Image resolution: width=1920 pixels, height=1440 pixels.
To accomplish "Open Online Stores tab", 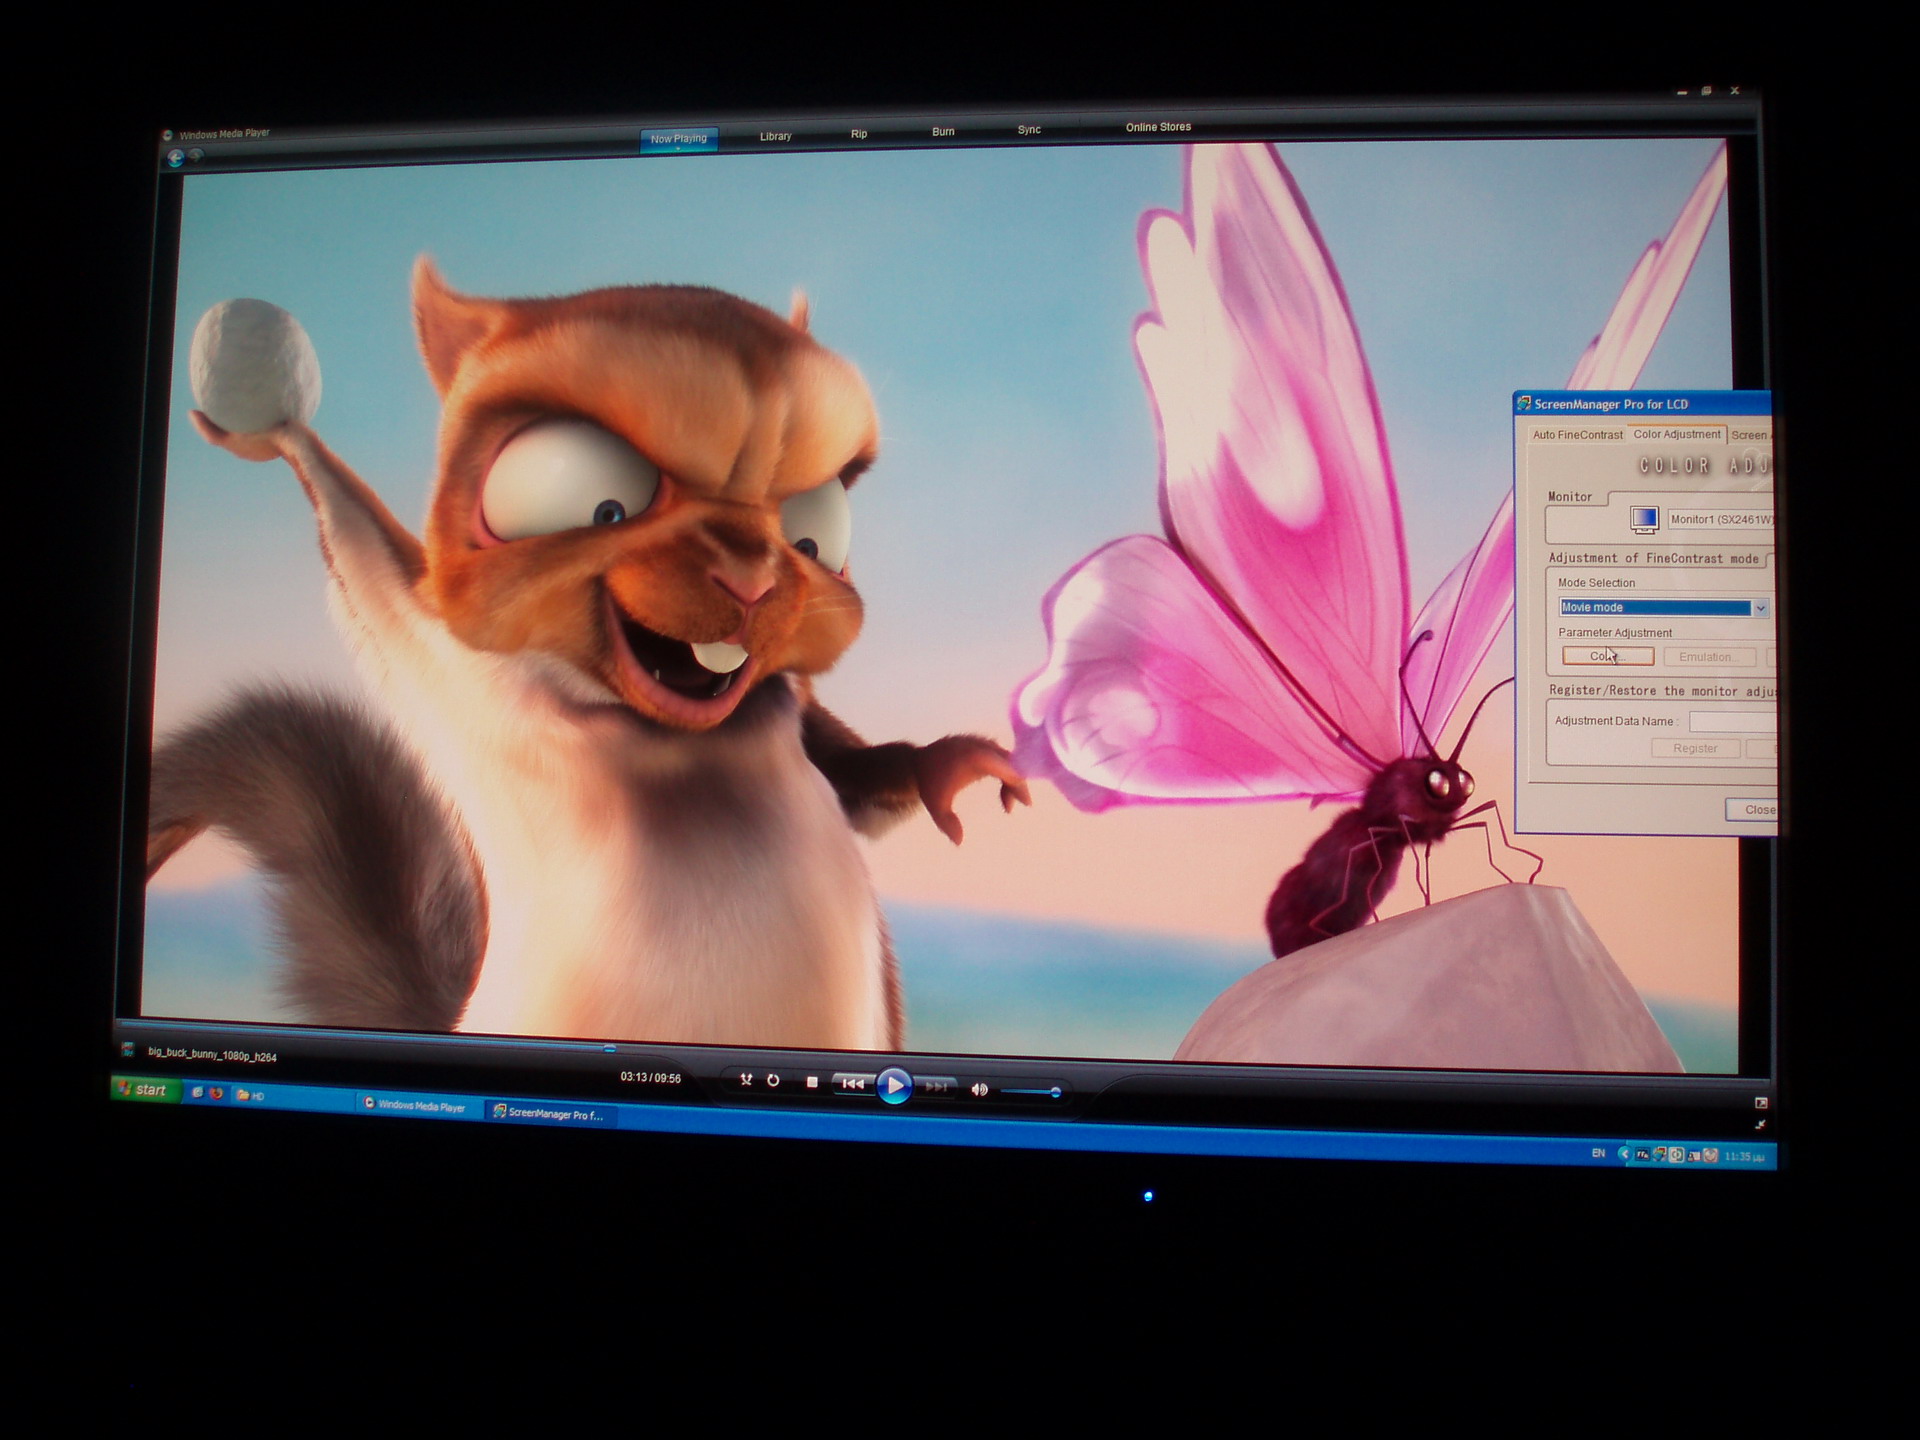I will point(1158,127).
